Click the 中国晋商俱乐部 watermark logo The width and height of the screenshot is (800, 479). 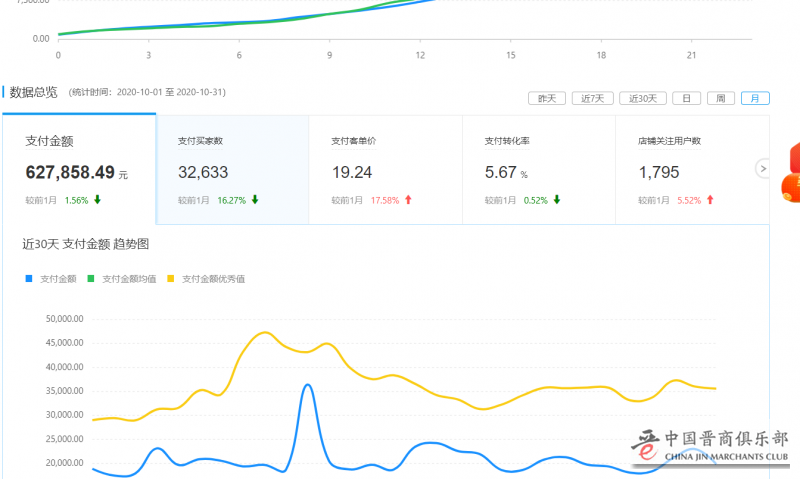712,446
